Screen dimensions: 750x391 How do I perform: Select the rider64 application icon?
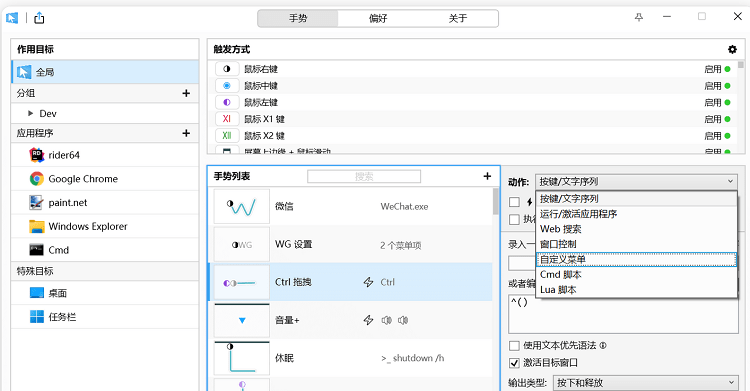[x=37, y=155]
